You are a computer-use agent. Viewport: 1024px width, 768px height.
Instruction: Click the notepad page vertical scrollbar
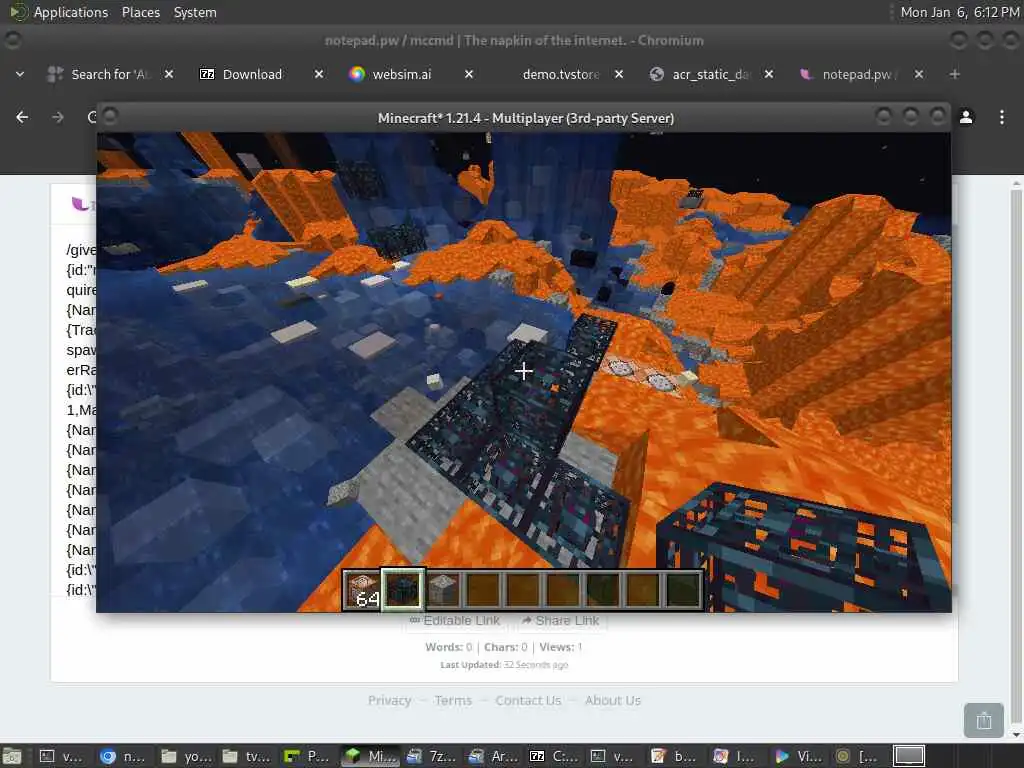click(1016, 457)
